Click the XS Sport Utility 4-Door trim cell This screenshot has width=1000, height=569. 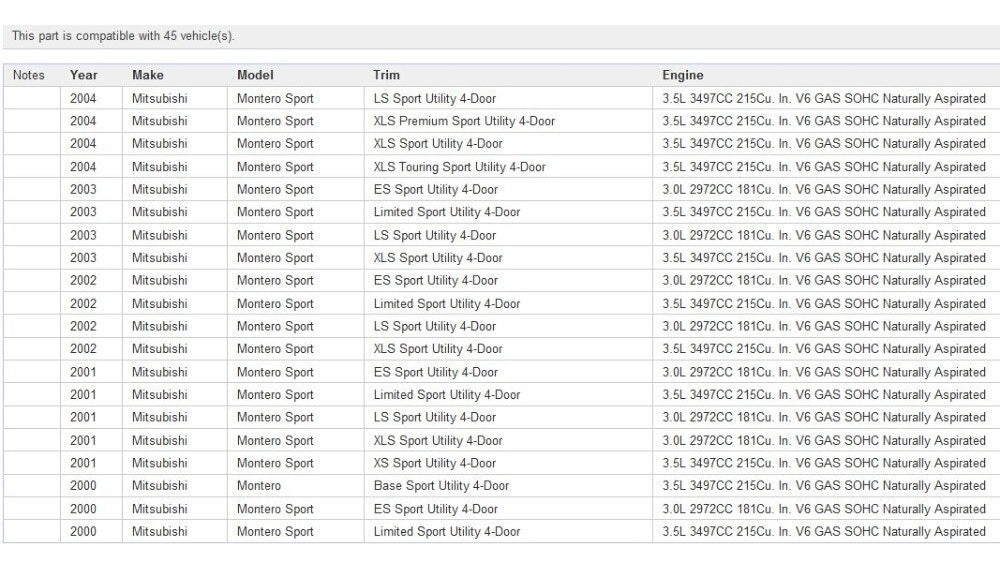pos(434,463)
